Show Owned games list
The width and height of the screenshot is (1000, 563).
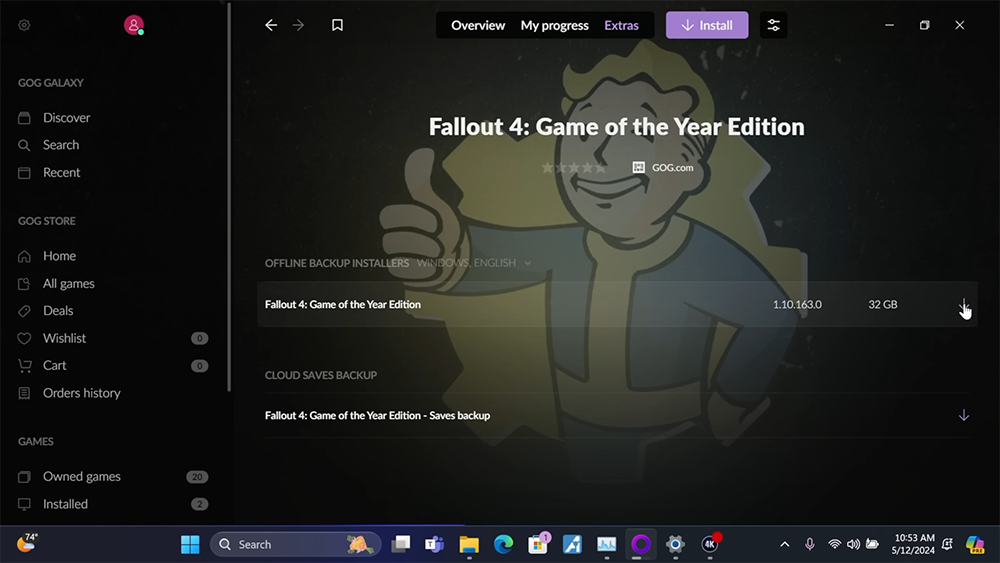point(82,477)
